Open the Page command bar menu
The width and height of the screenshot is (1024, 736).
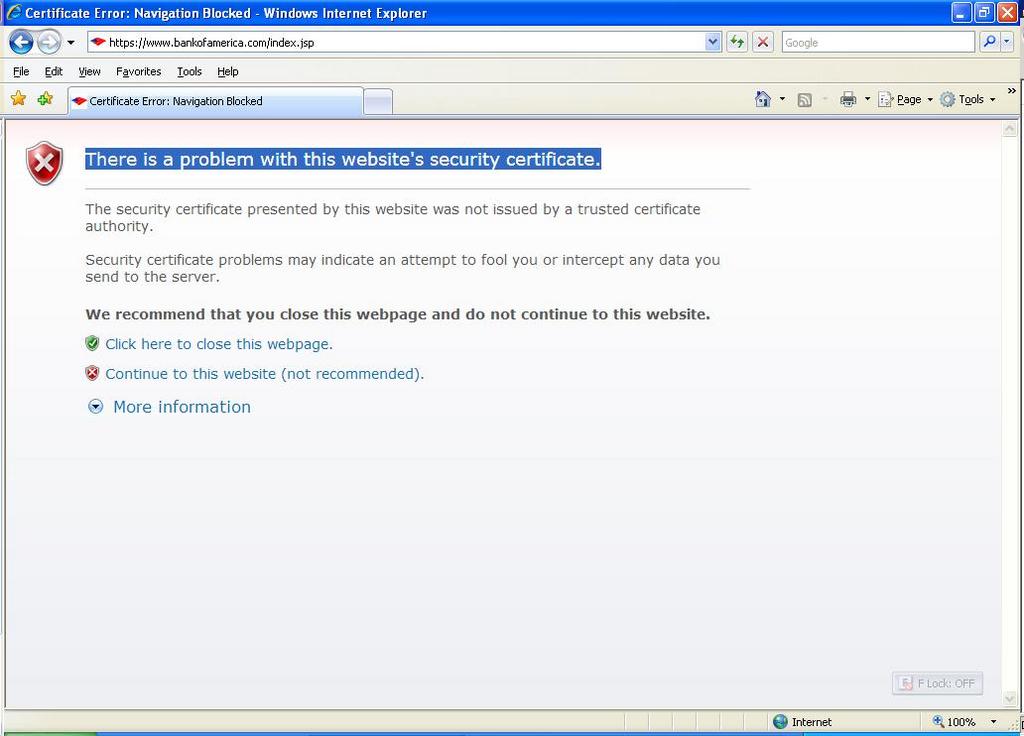[x=906, y=99]
